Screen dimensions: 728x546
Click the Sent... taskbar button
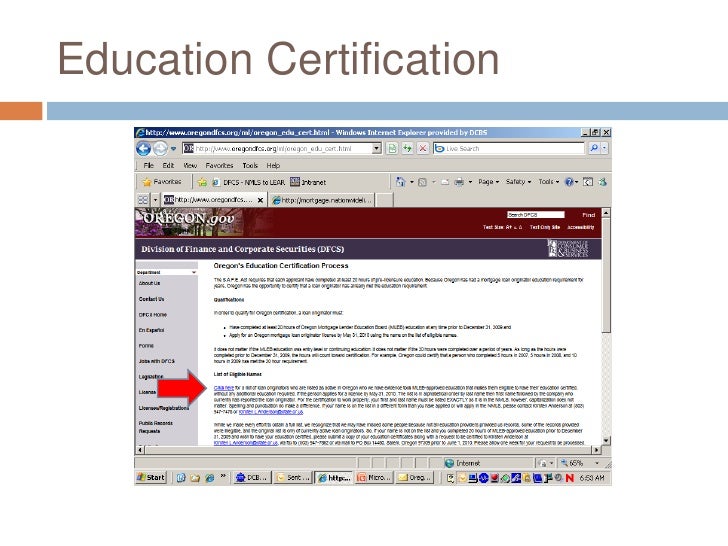tap(293, 478)
